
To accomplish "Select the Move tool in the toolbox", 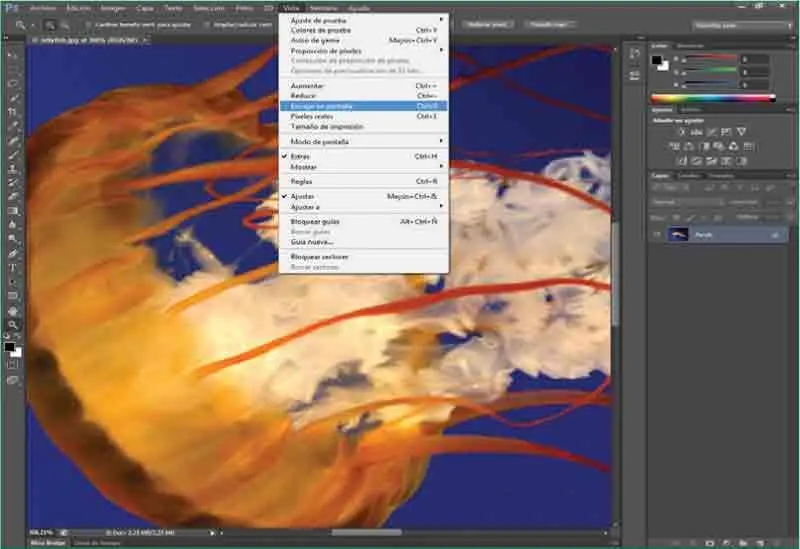I will click(13, 55).
